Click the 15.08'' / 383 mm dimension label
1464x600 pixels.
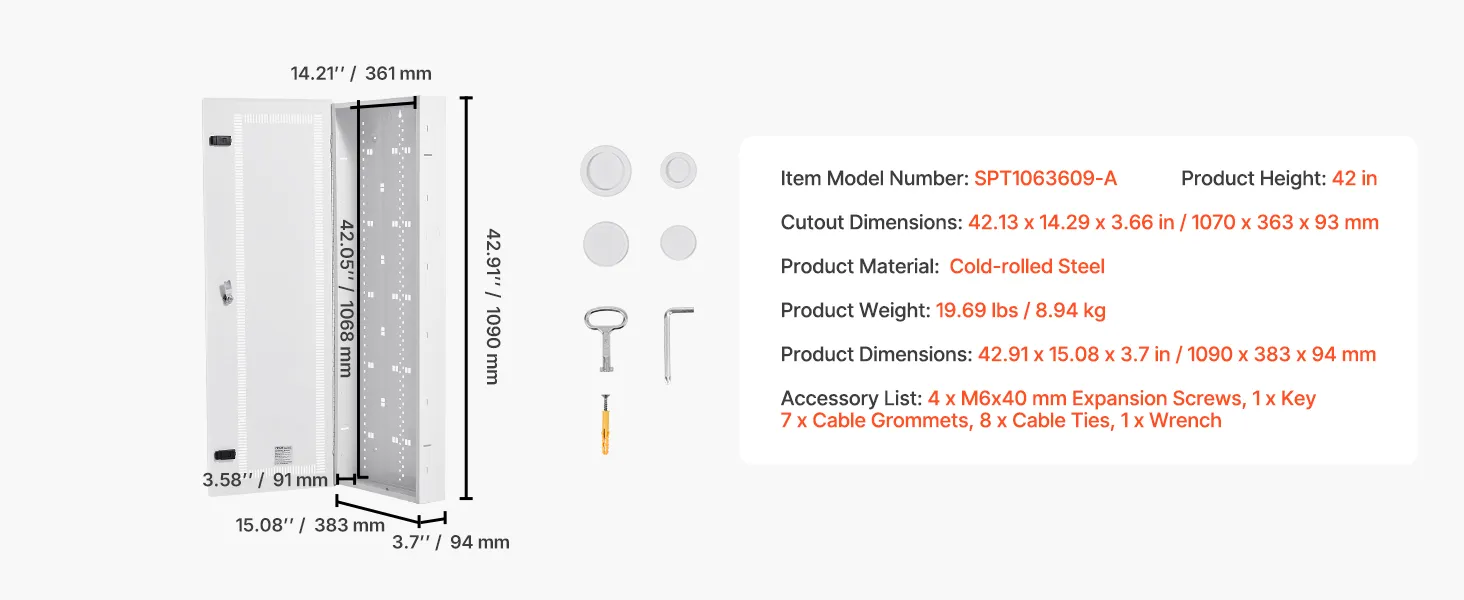(310, 525)
